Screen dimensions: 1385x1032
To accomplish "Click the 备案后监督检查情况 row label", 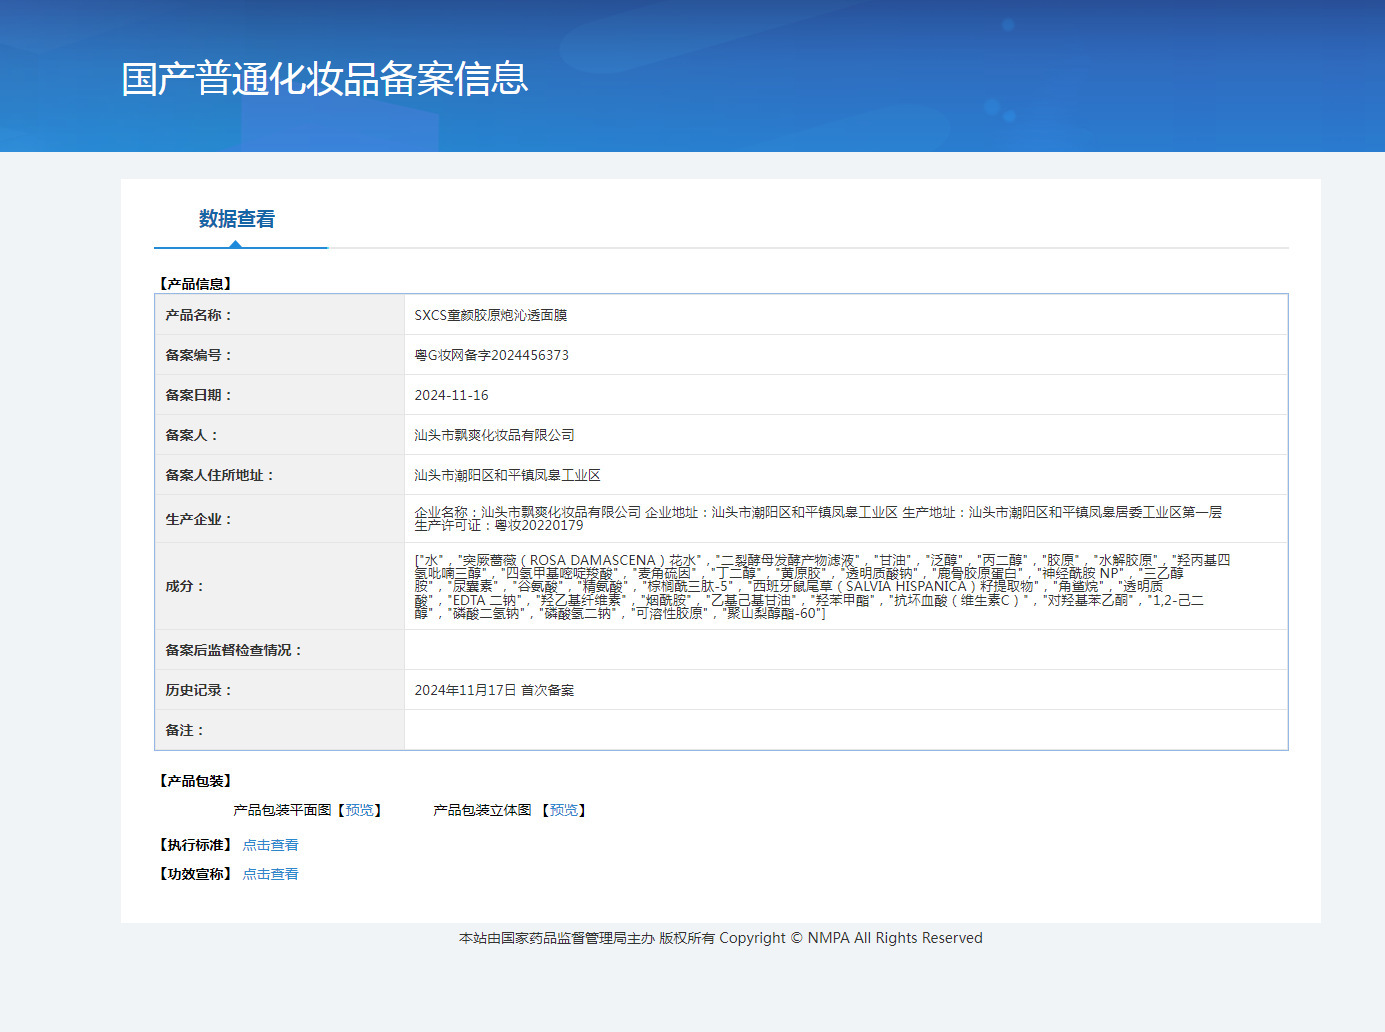I will (x=234, y=650).
